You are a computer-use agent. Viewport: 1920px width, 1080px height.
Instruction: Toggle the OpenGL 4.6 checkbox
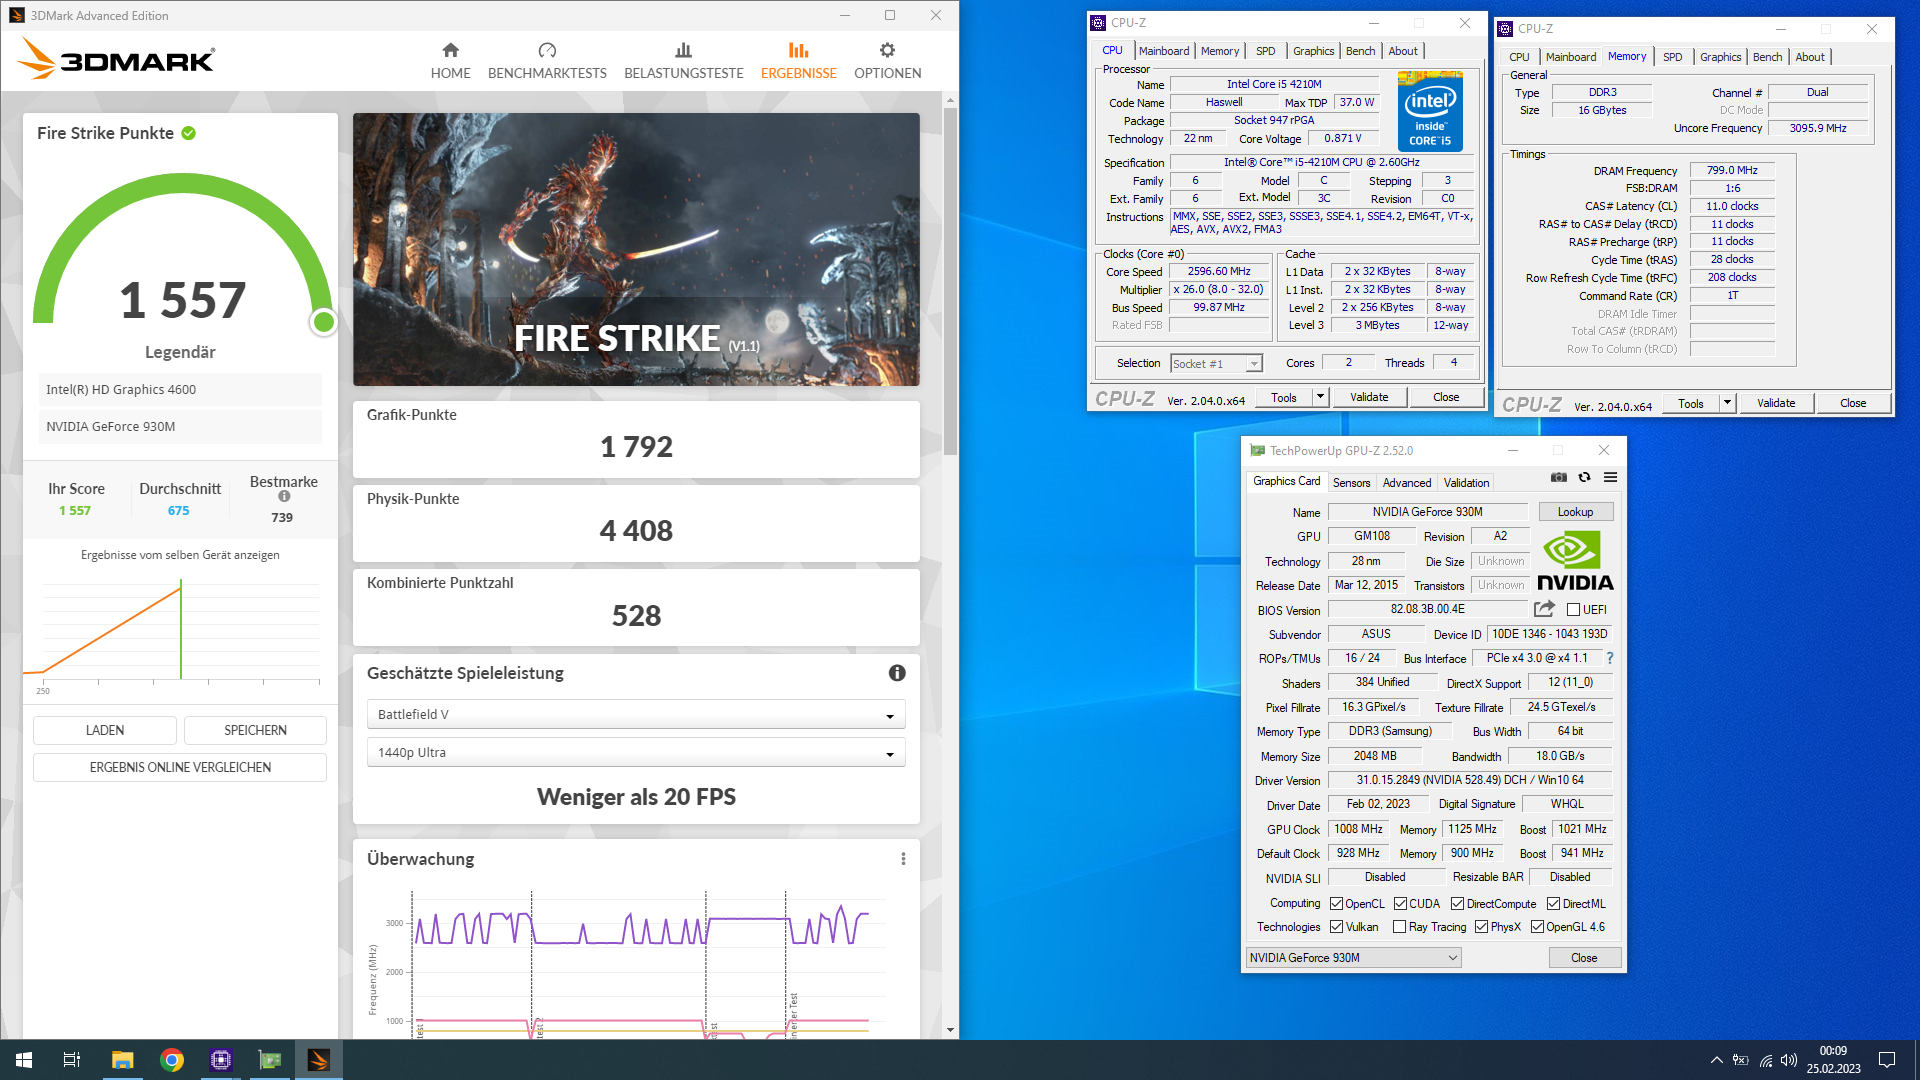tap(1537, 927)
